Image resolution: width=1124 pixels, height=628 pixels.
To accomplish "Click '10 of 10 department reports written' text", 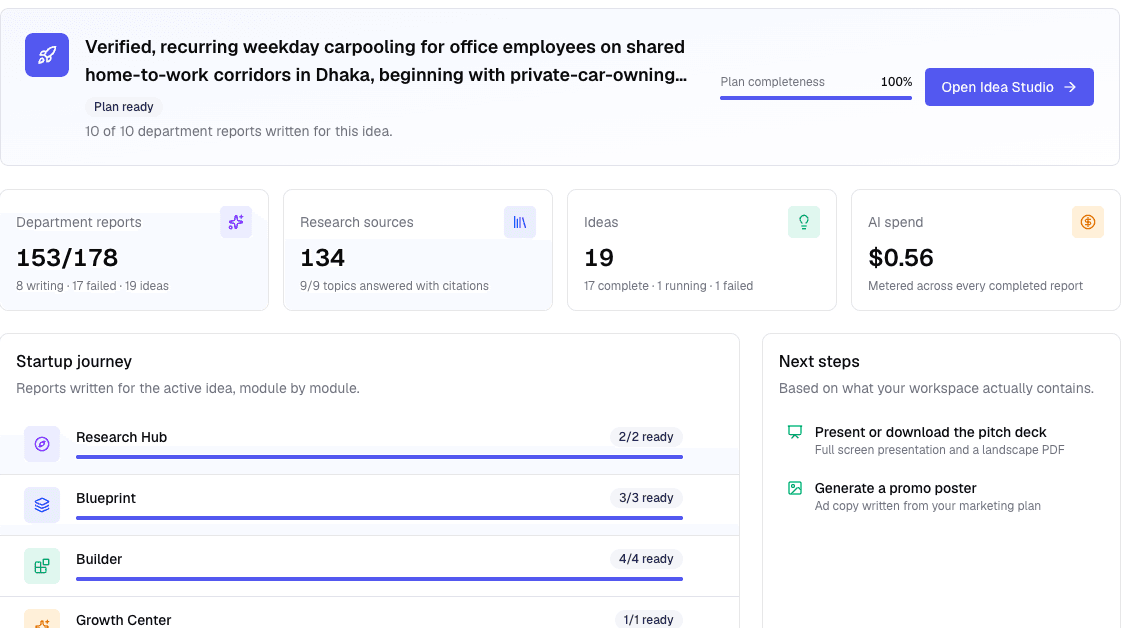I will click(239, 131).
